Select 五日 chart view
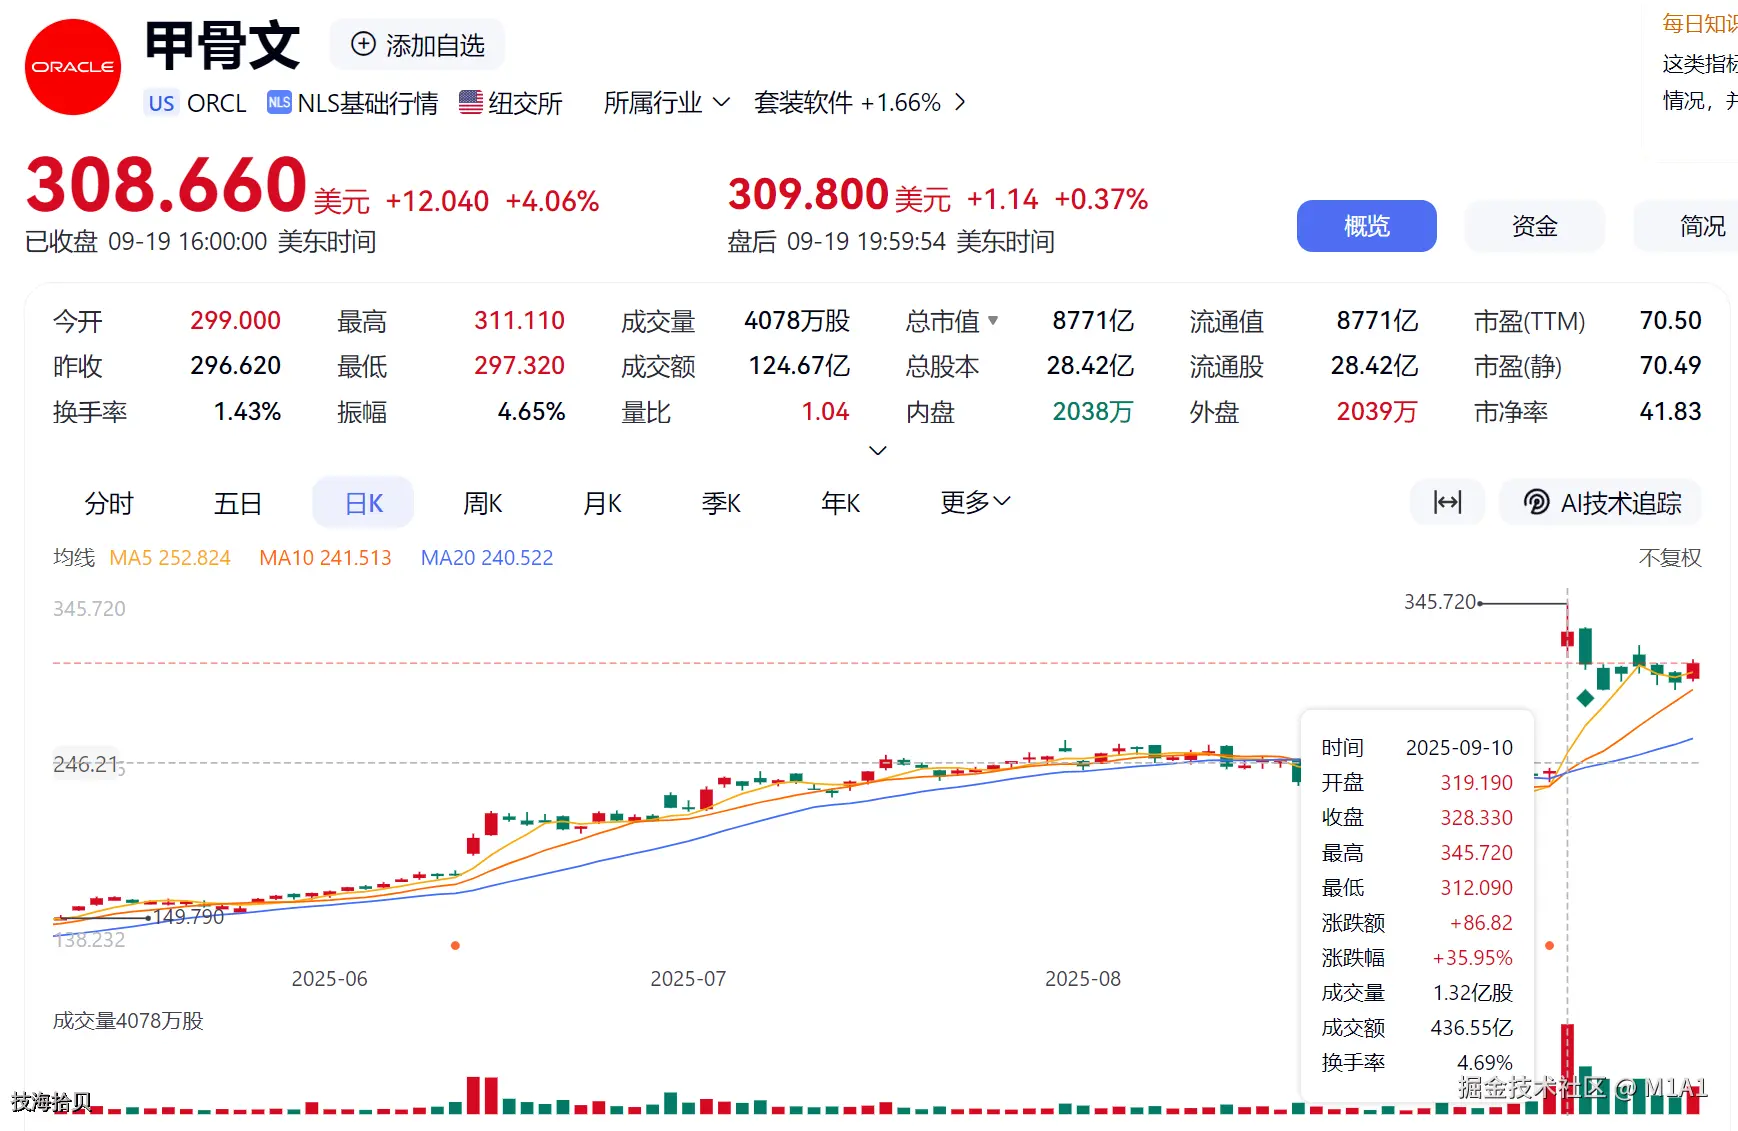The image size is (1738, 1131). pos(238,503)
